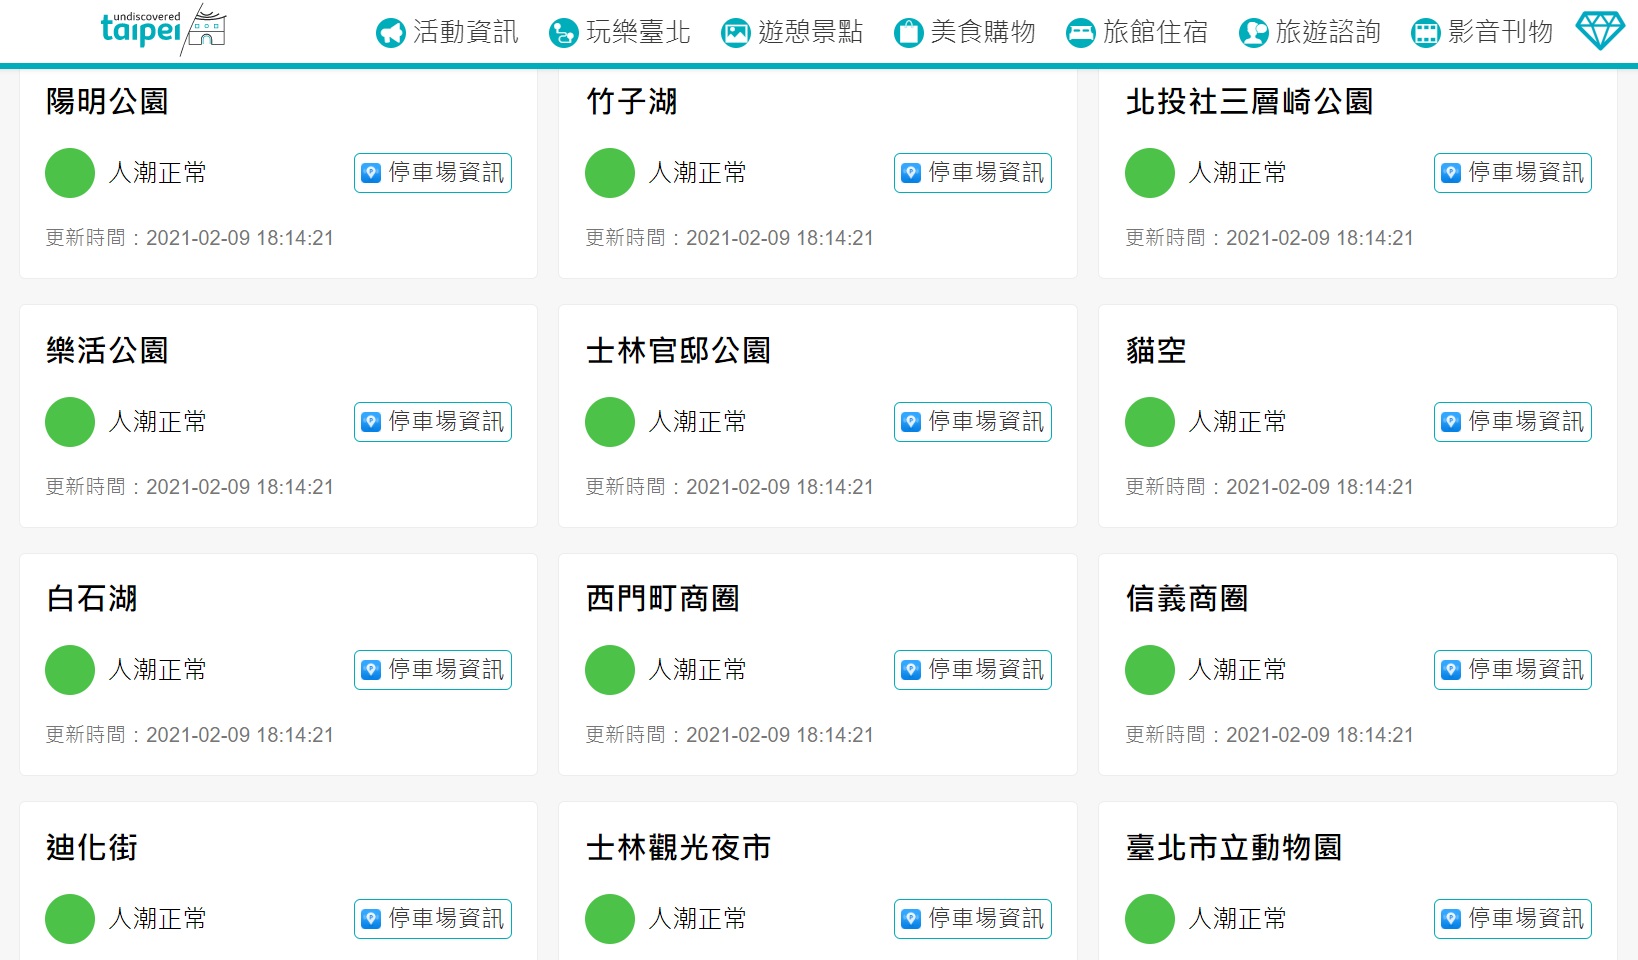The image size is (1638, 960).
Task: Click the update time under 北投社三層崎公園
Action: [1270, 238]
